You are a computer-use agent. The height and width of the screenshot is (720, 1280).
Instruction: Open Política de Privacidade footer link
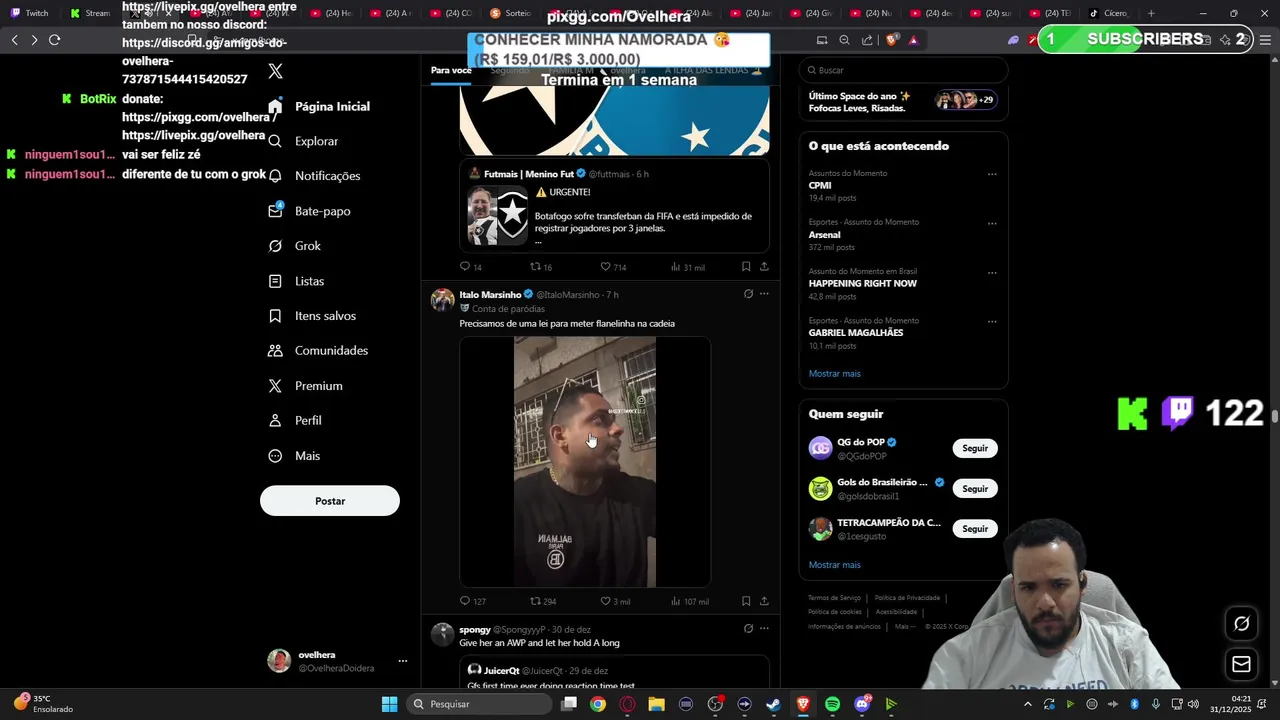coord(907,598)
